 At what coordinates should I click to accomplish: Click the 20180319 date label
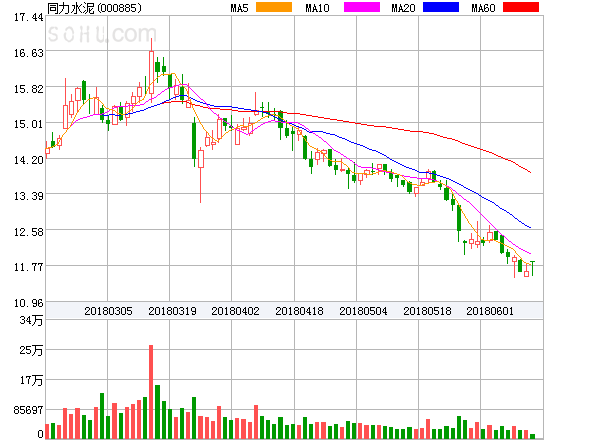(172, 311)
